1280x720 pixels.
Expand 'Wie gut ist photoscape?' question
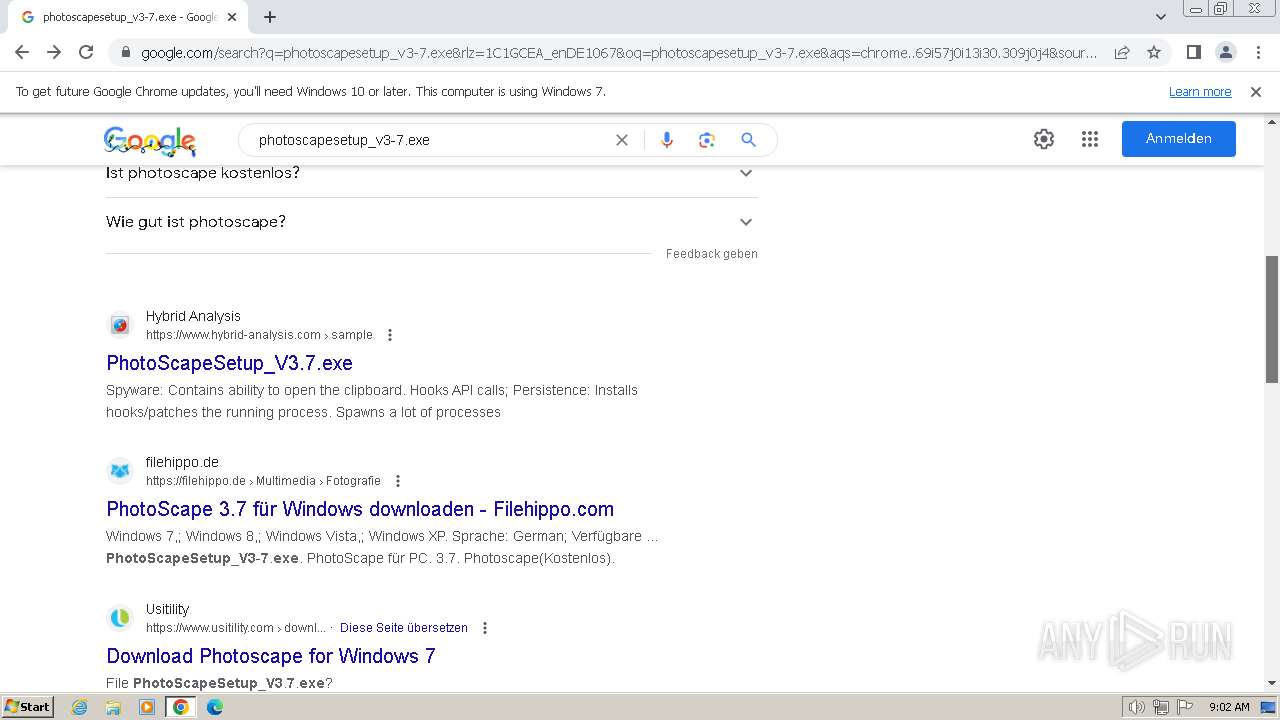[431, 222]
